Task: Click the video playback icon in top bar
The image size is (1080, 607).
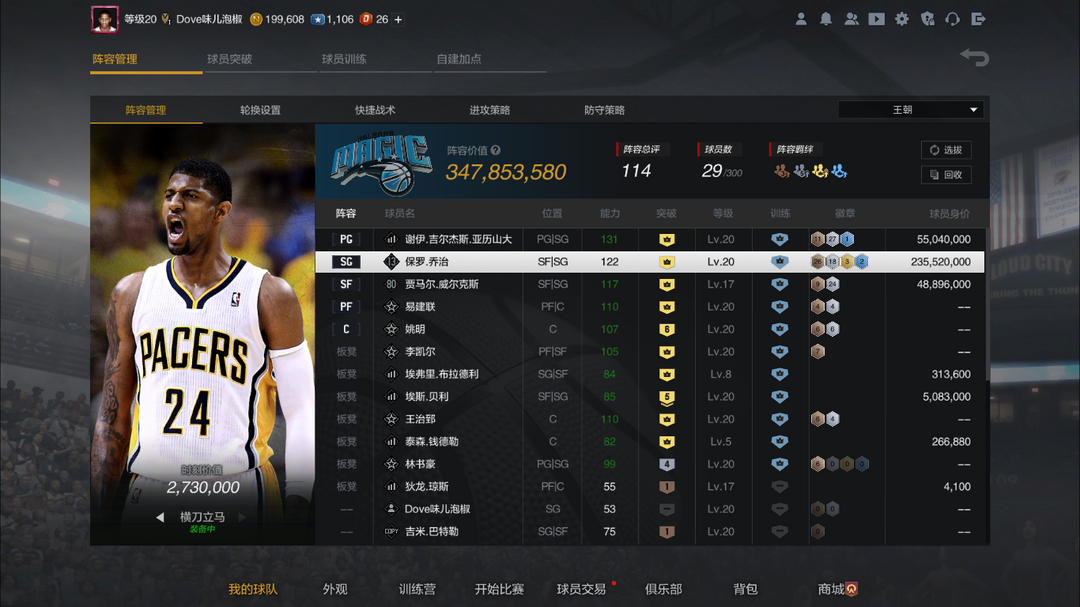Action: point(876,19)
